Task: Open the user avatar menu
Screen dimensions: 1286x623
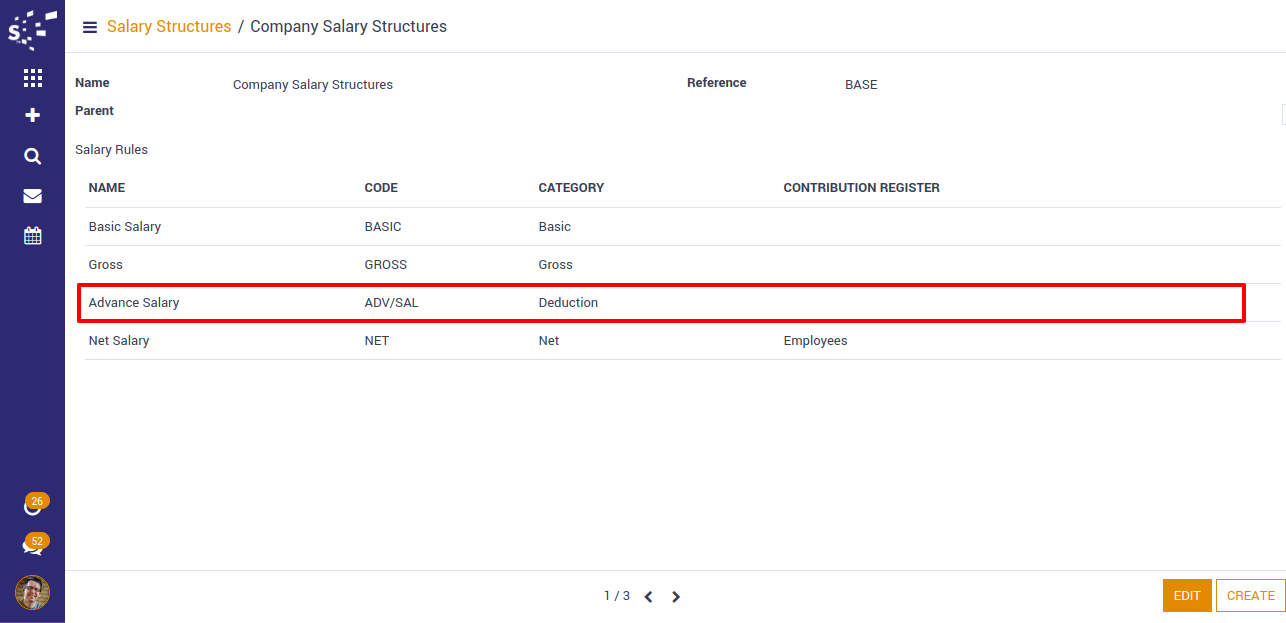Action: coord(32,593)
